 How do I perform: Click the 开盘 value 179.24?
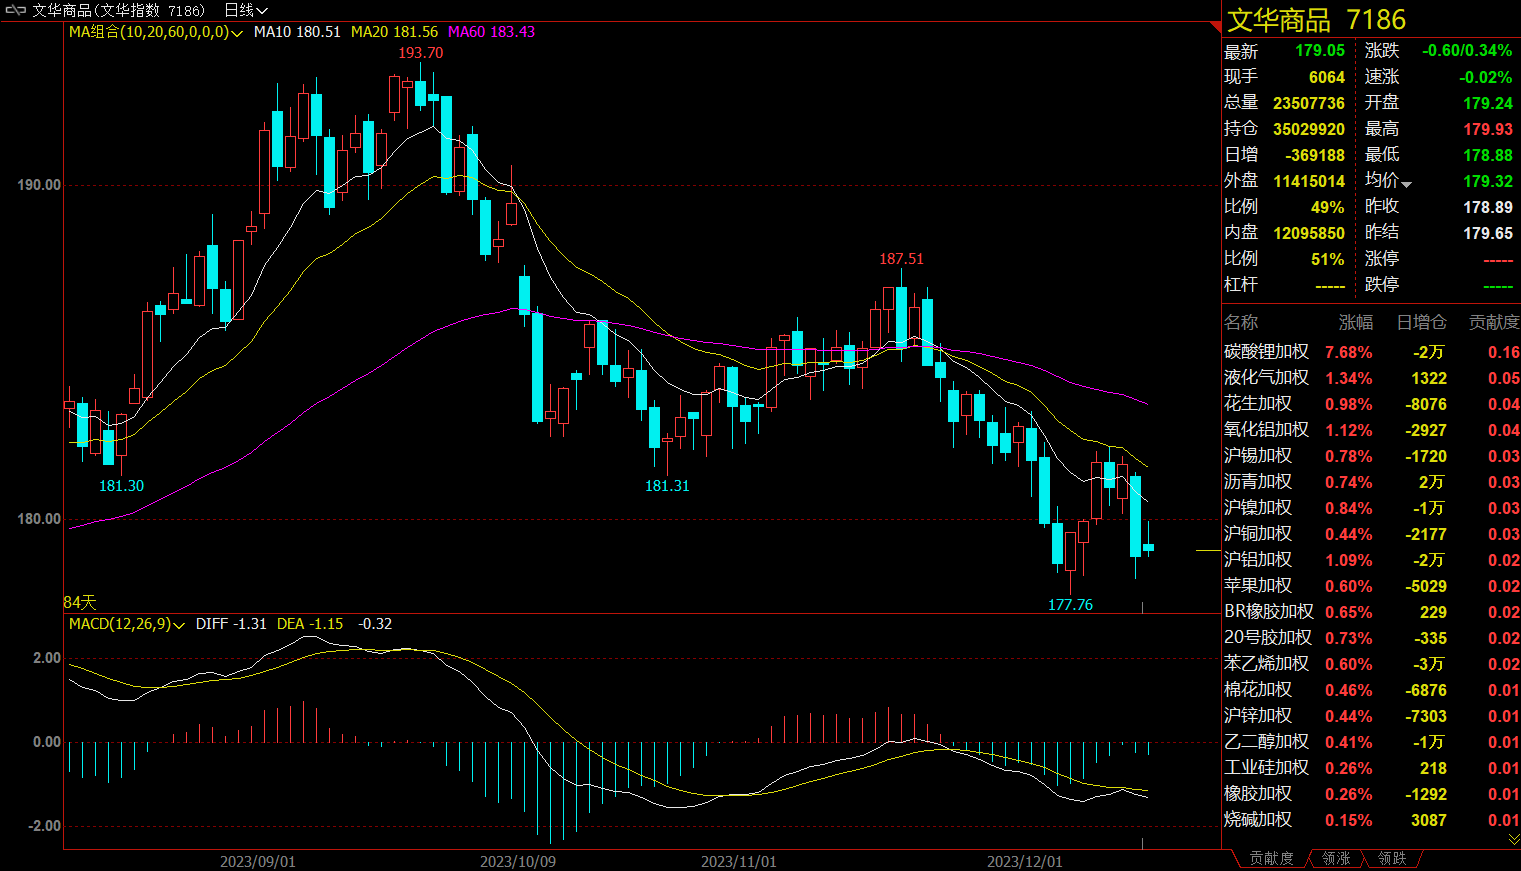(1488, 103)
